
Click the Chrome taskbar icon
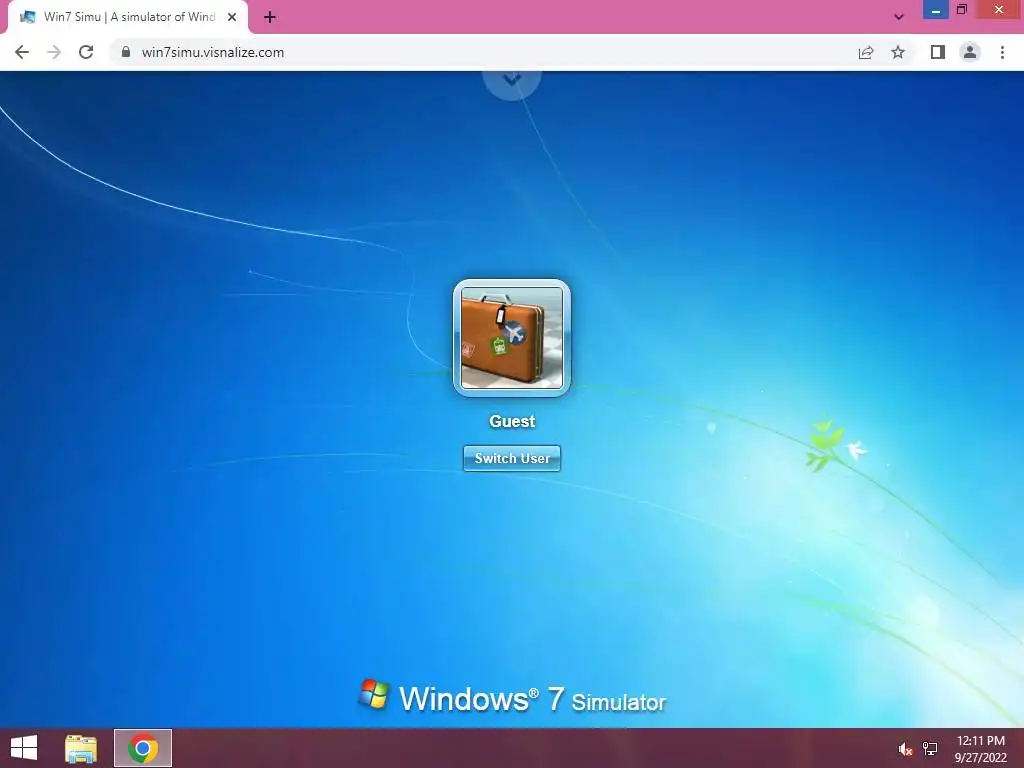point(143,748)
